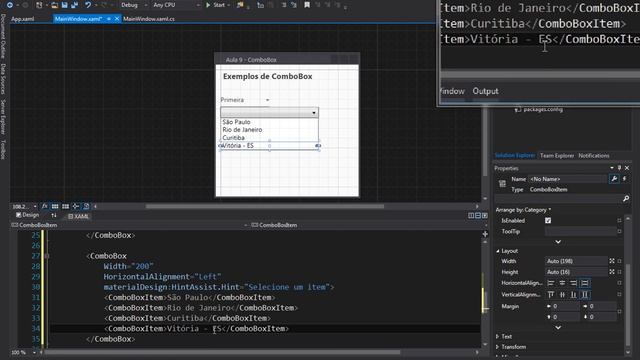Click the vertical split pane icon
640x360 pixels.
point(471,216)
